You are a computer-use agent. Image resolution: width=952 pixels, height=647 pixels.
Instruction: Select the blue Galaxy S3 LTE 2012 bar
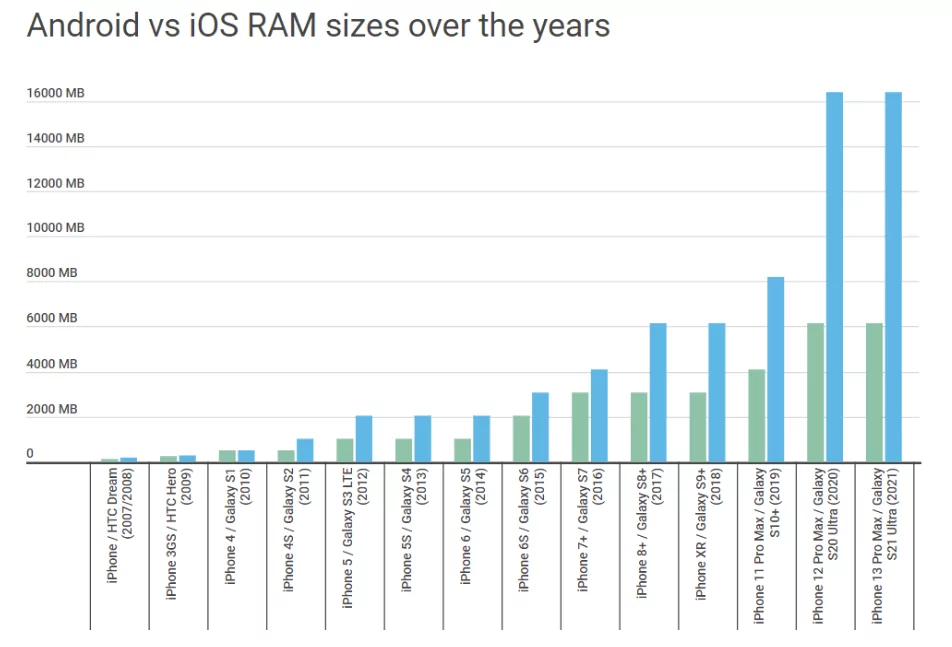click(363, 439)
